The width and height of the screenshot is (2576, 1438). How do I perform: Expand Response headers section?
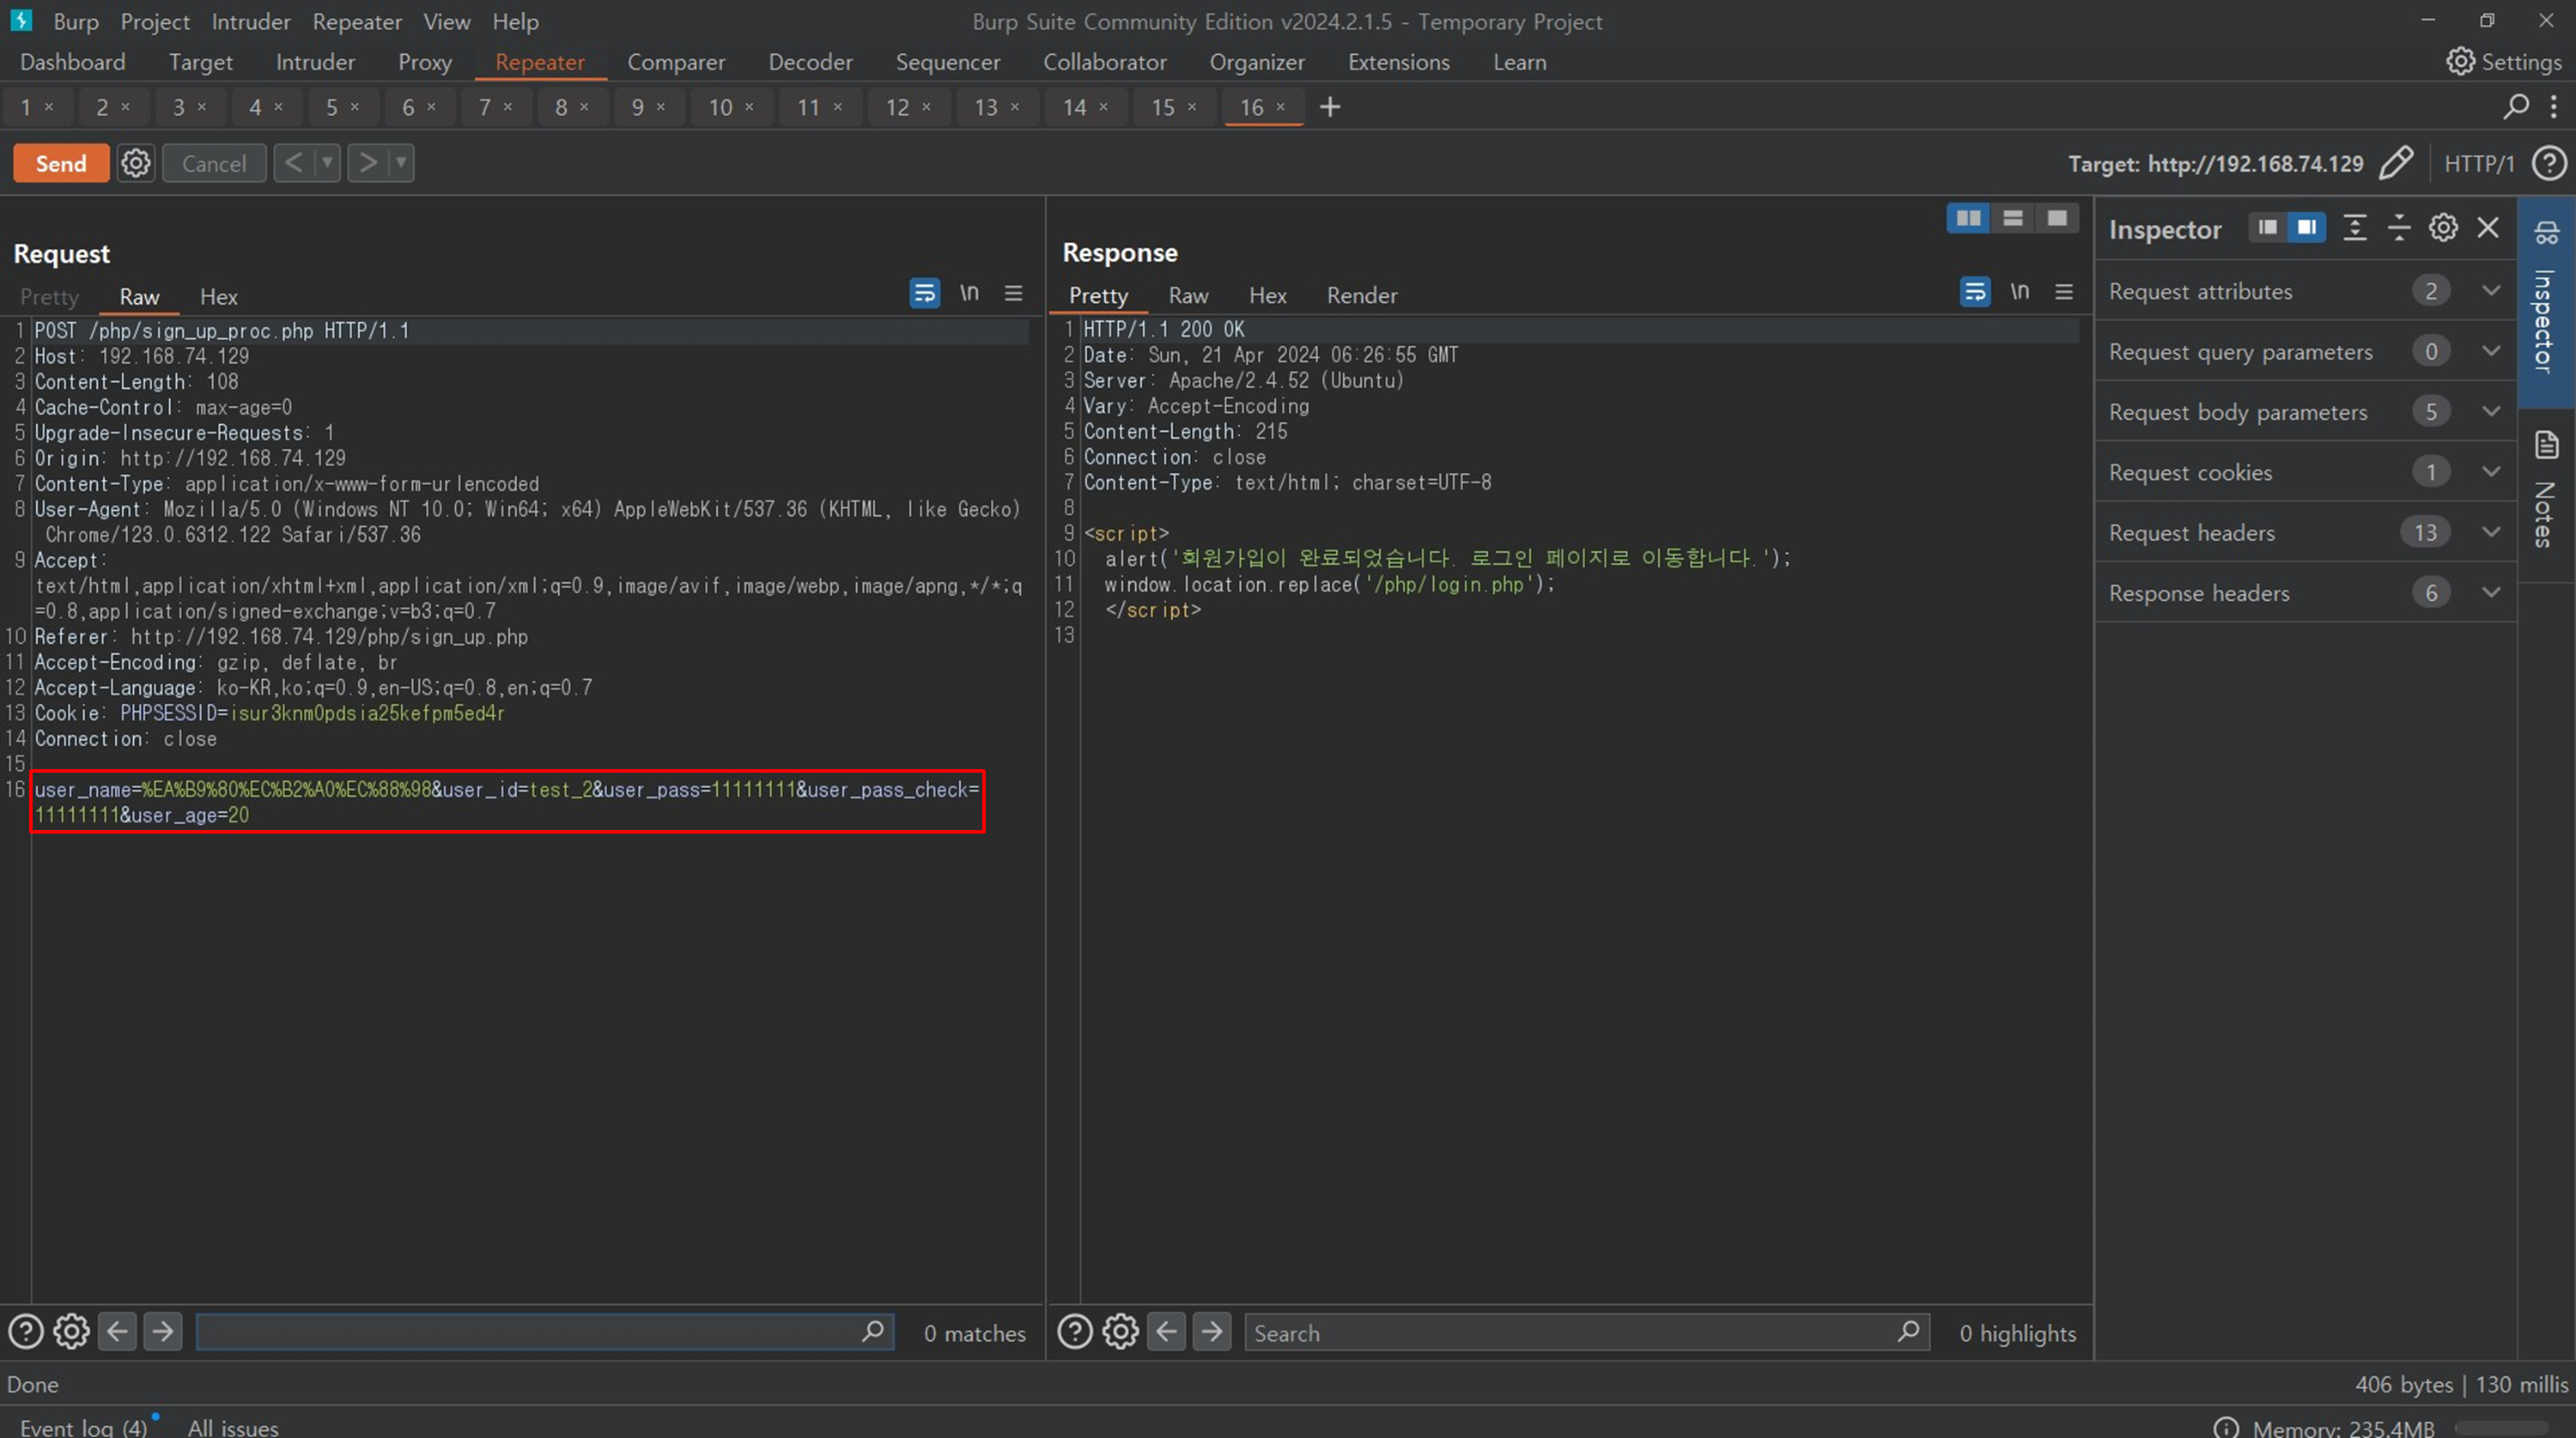click(2305, 592)
